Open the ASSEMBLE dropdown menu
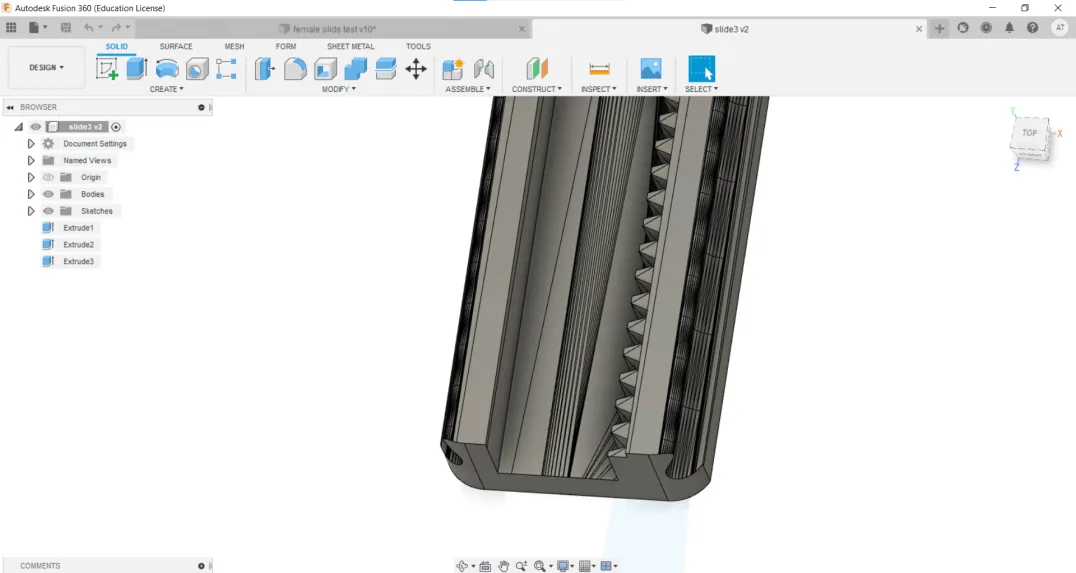 (468, 89)
